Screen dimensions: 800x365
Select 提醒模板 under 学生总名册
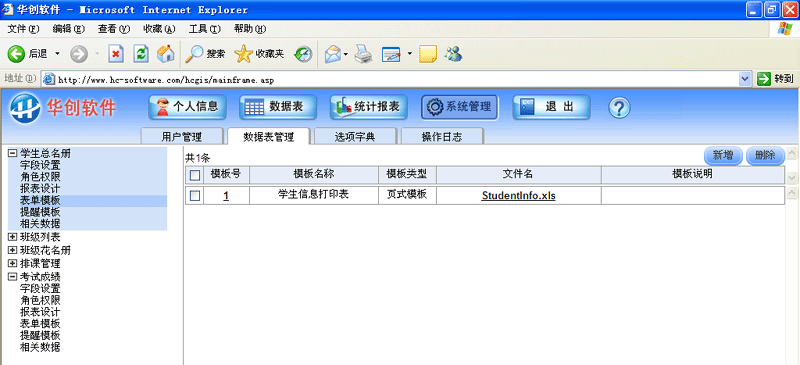(x=40, y=212)
